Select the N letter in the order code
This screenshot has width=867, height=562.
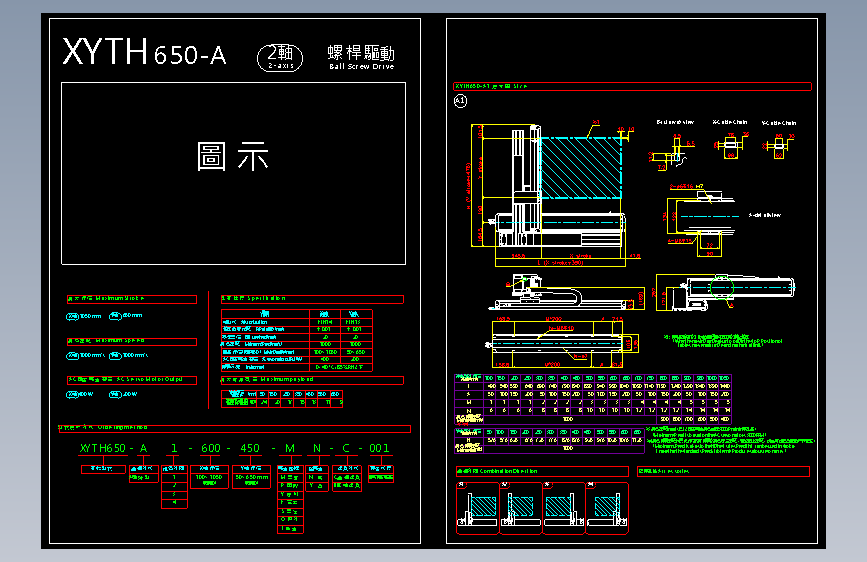coord(317,448)
